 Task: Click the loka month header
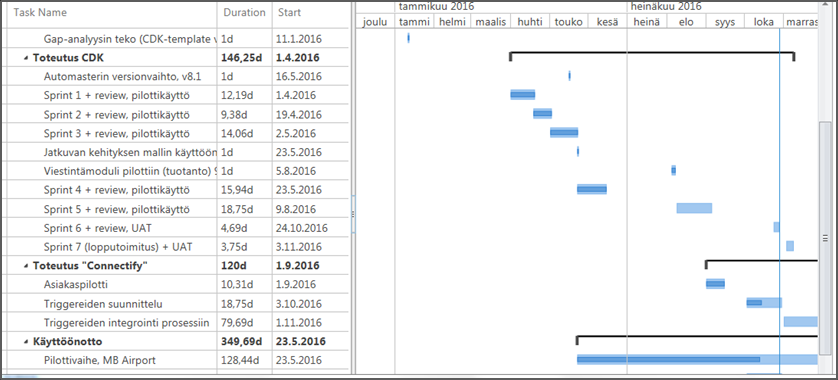click(x=764, y=22)
